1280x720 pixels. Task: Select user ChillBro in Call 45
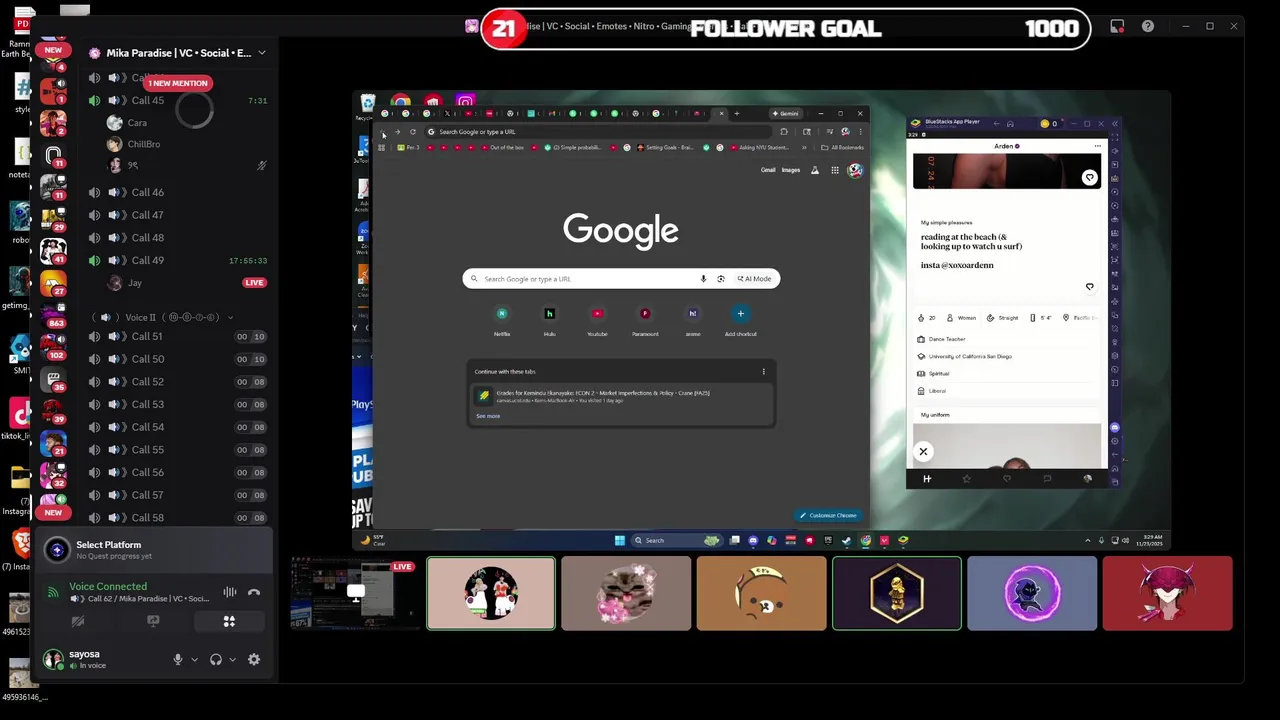(x=143, y=144)
